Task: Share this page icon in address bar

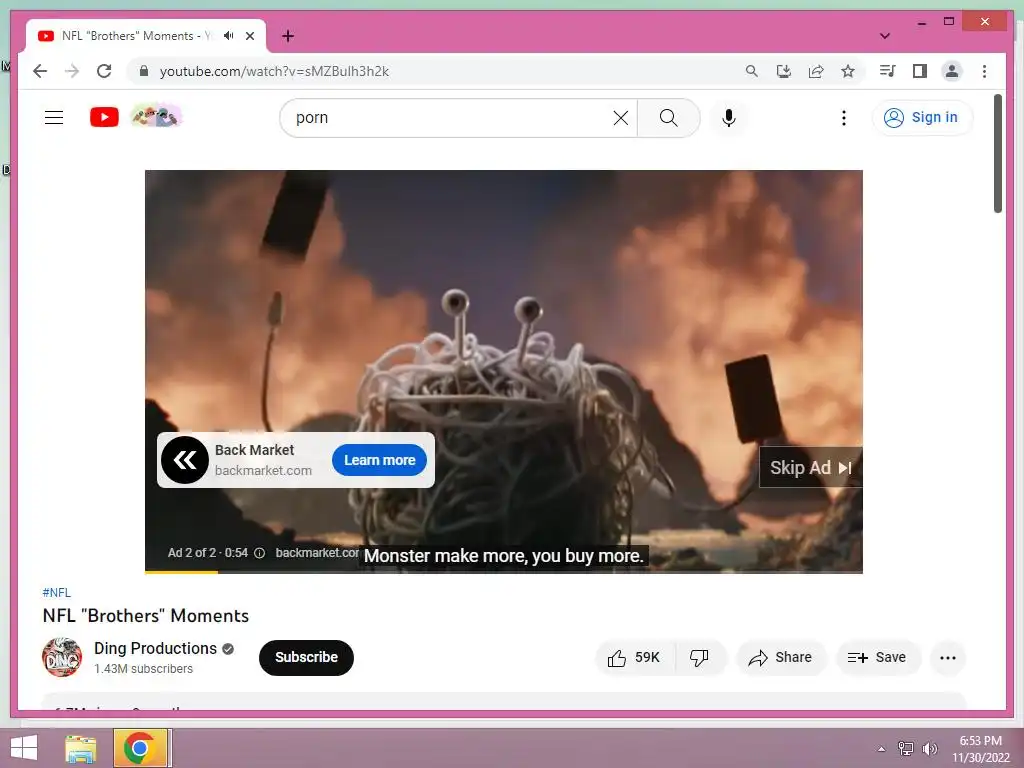Action: point(816,71)
